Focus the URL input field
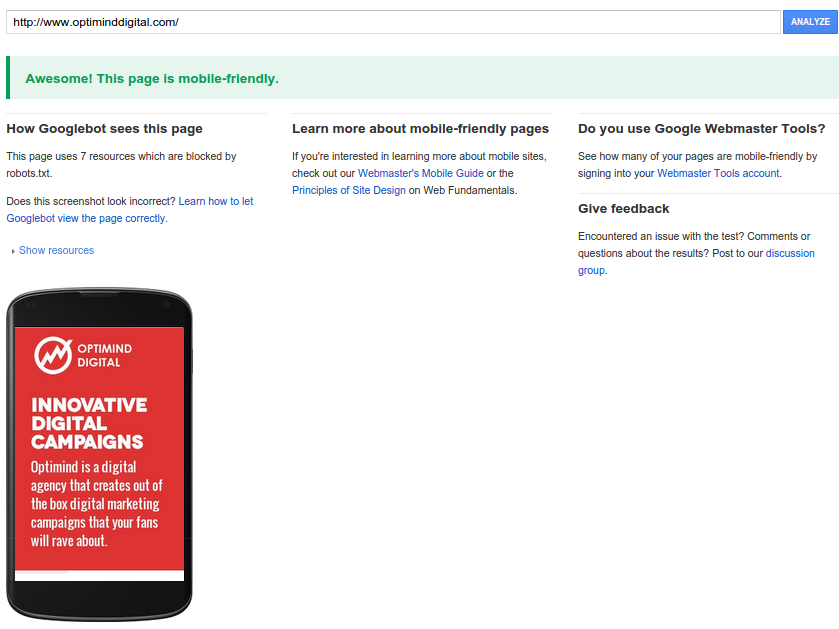 393,22
